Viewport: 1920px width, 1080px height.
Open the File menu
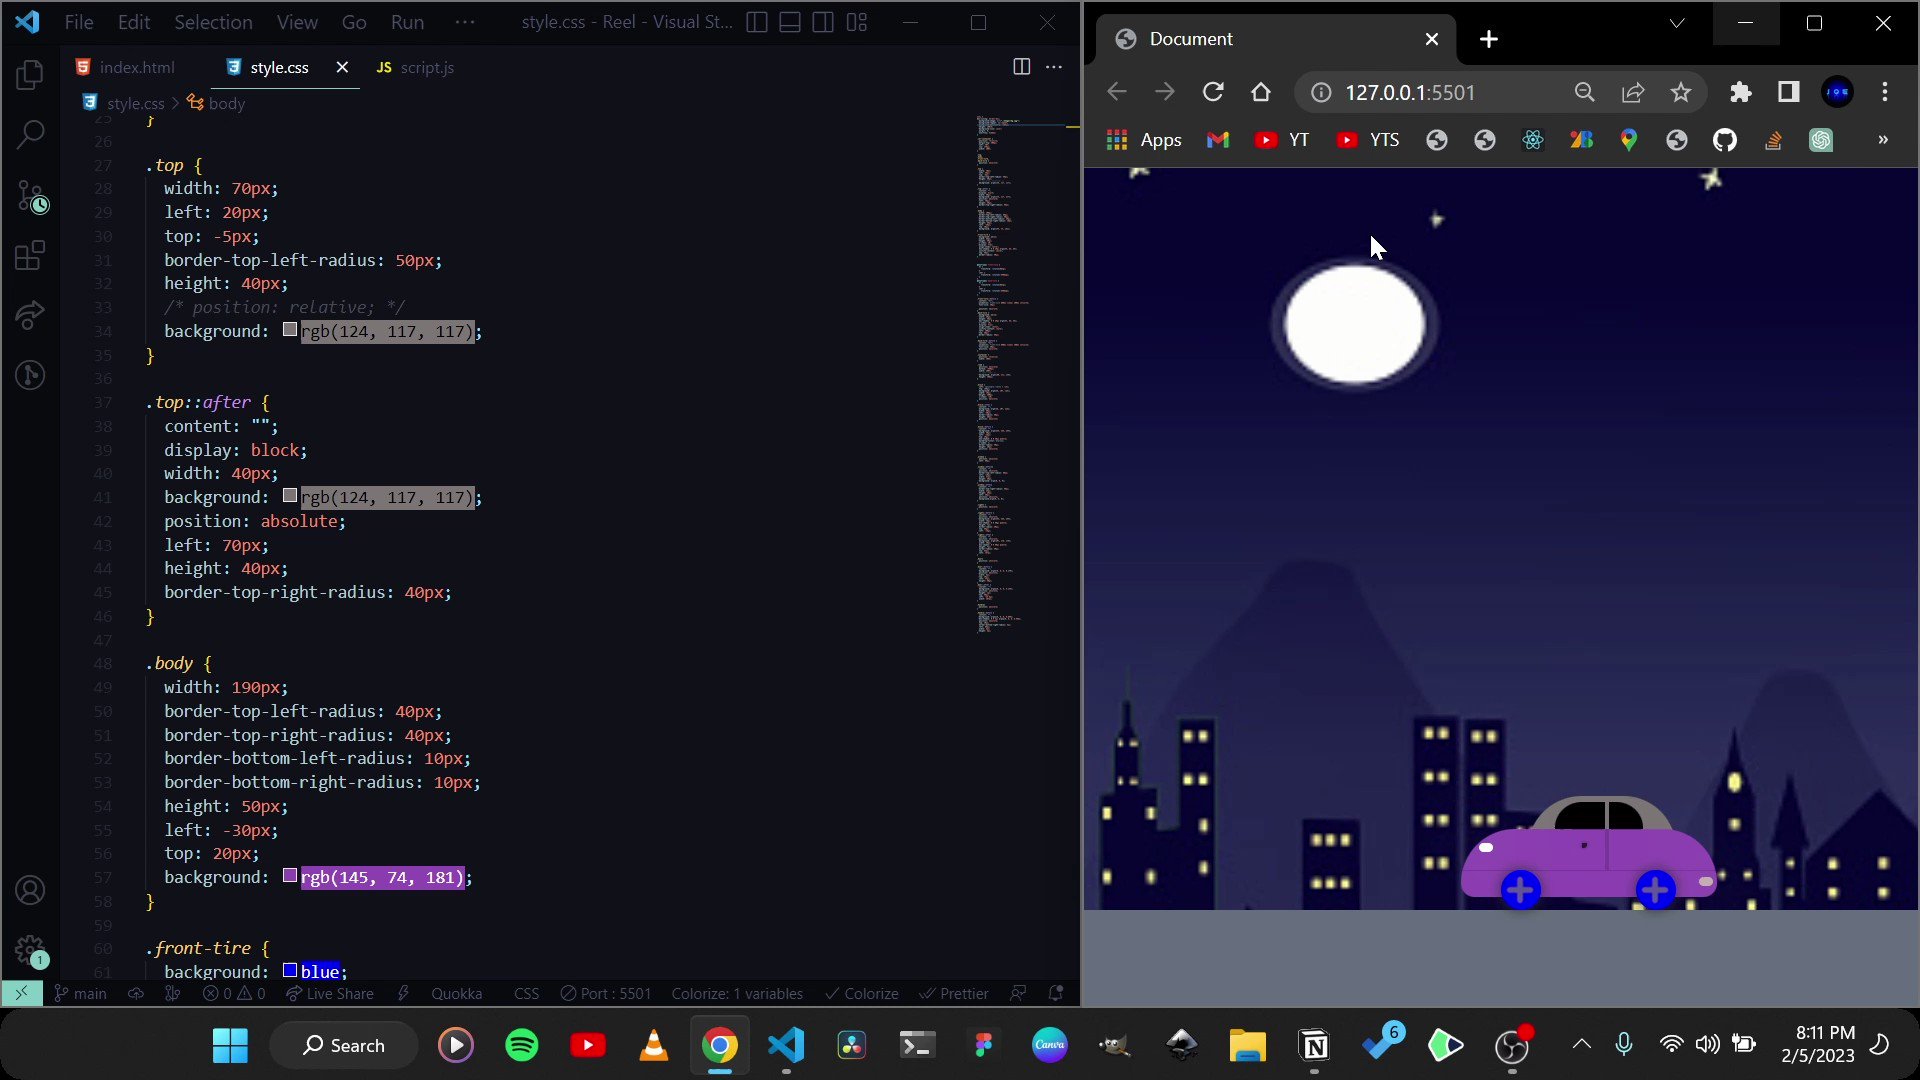(x=78, y=22)
